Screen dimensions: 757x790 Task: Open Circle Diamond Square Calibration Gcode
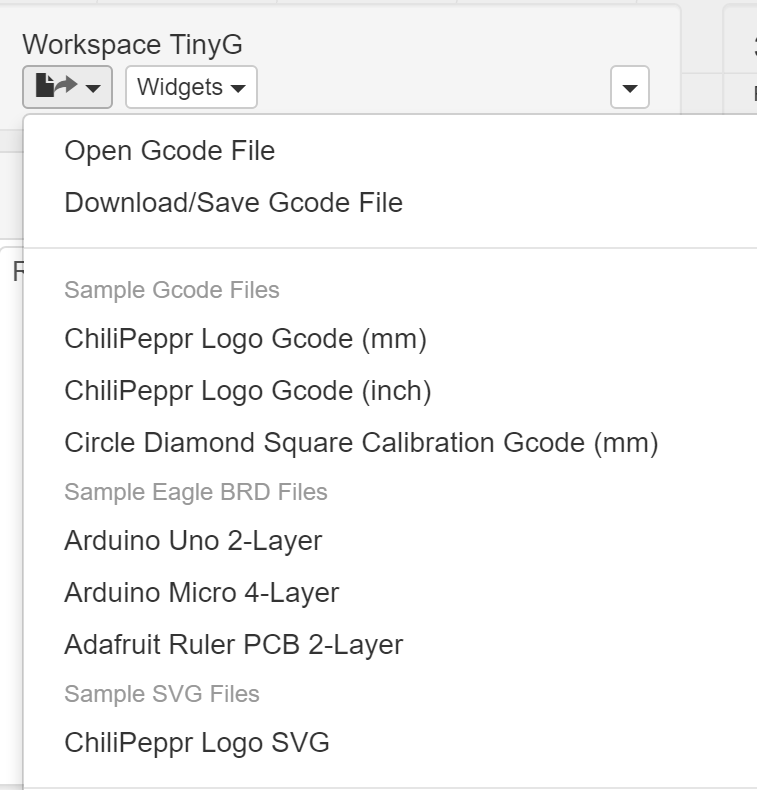click(x=361, y=442)
